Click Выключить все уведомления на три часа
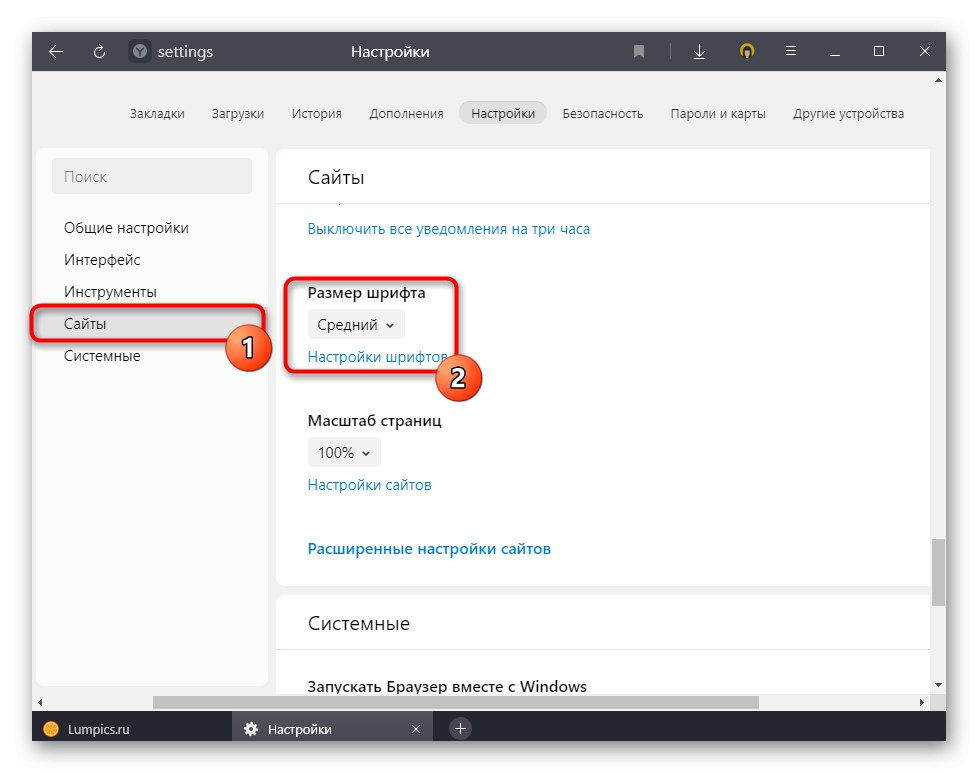The image size is (978, 773). pyautogui.click(x=449, y=228)
